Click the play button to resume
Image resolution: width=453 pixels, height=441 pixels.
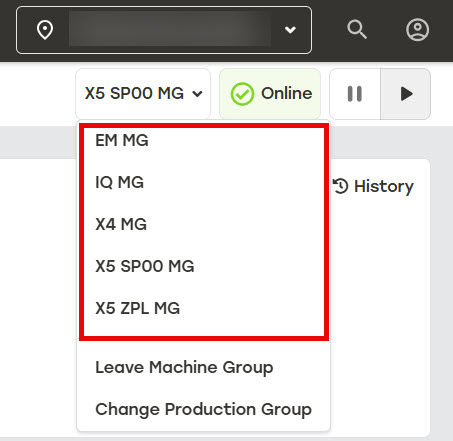point(406,94)
